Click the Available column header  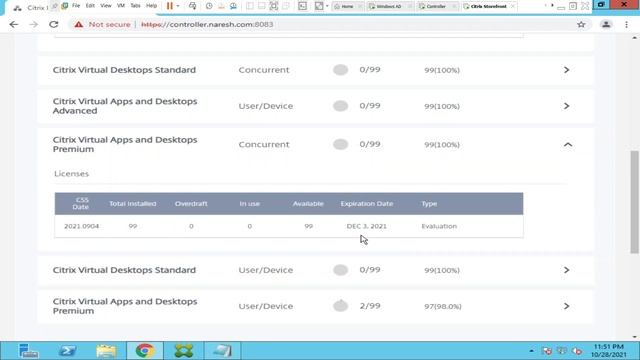[x=308, y=203]
